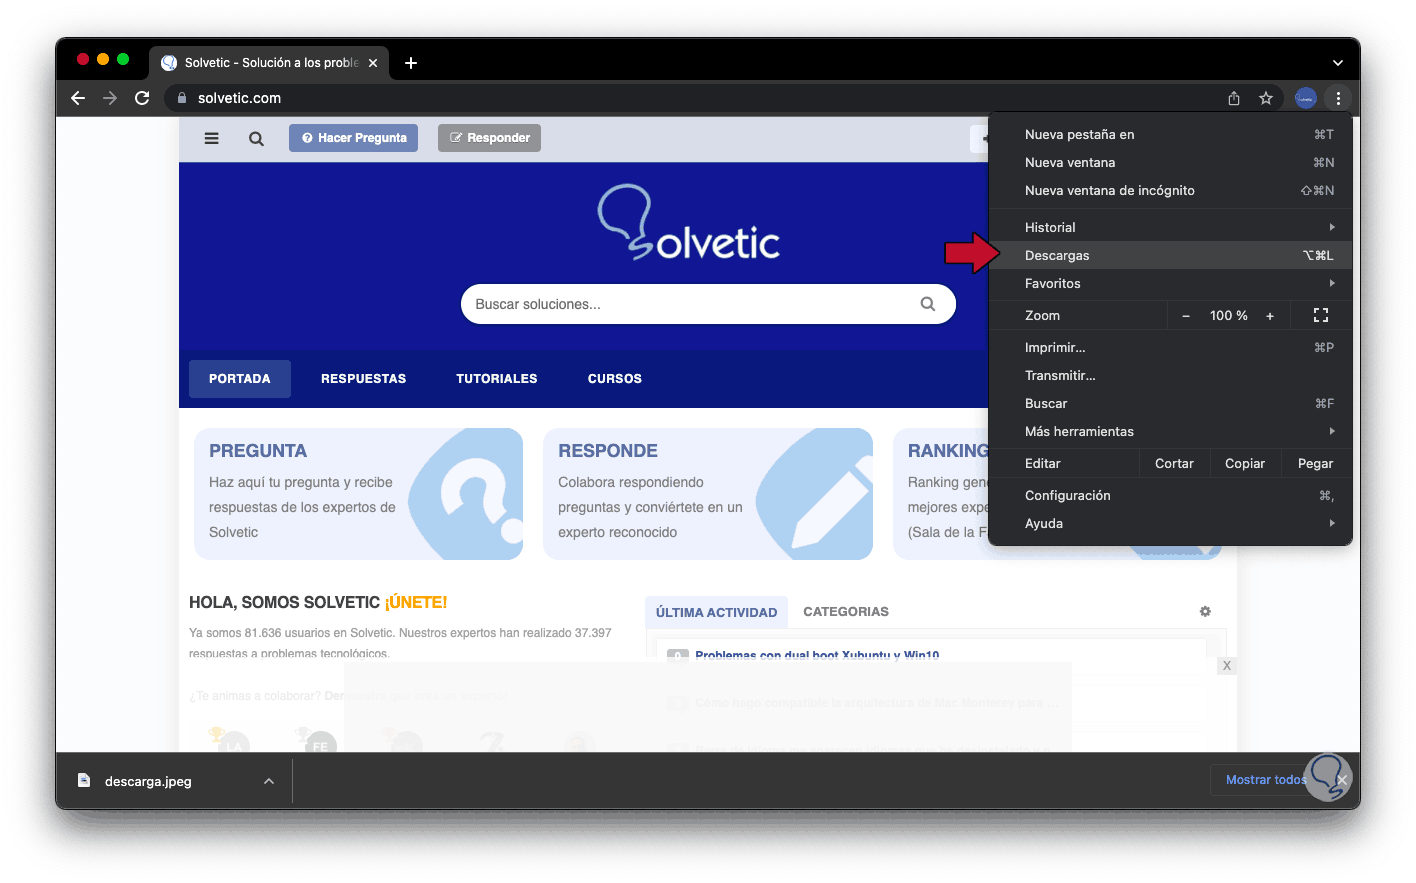This screenshot has height=883, width=1416.
Task: Open the Chrome profile avatar
Action: (x=1305, y=98)
